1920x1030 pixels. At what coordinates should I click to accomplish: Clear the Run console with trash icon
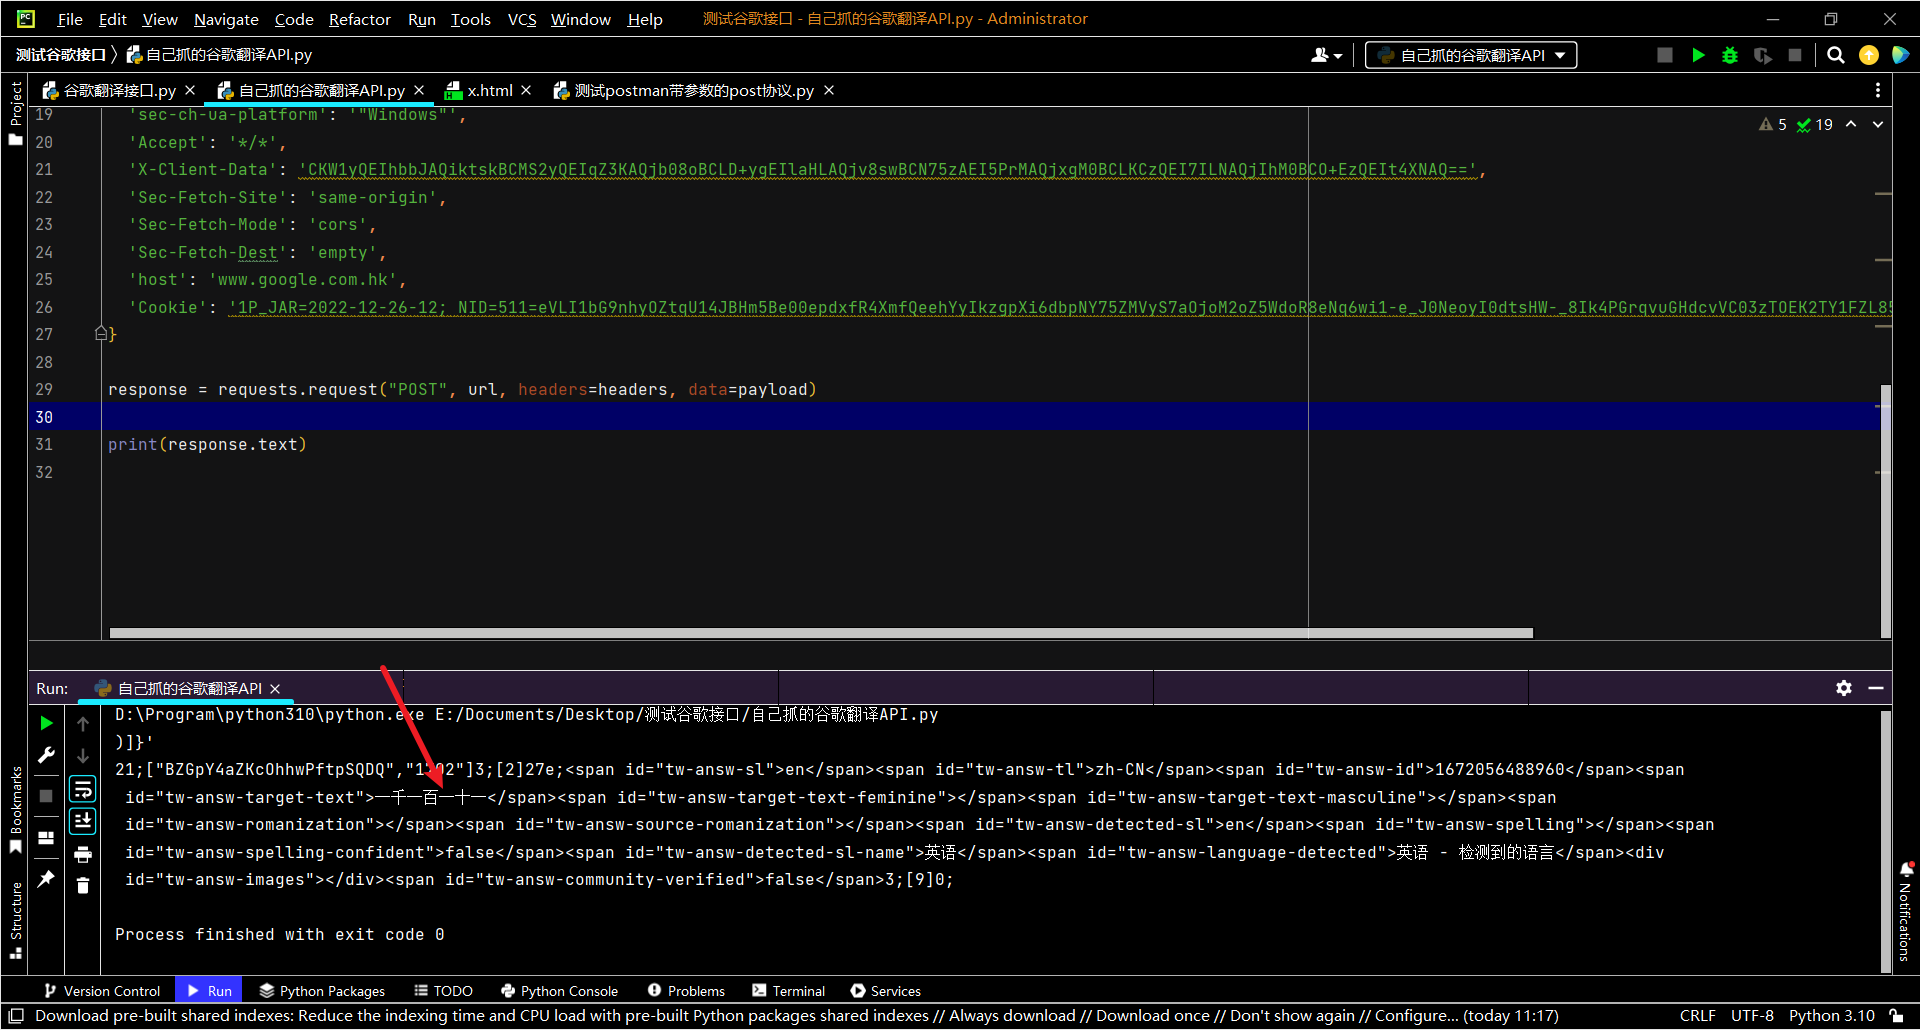(83, 886)
